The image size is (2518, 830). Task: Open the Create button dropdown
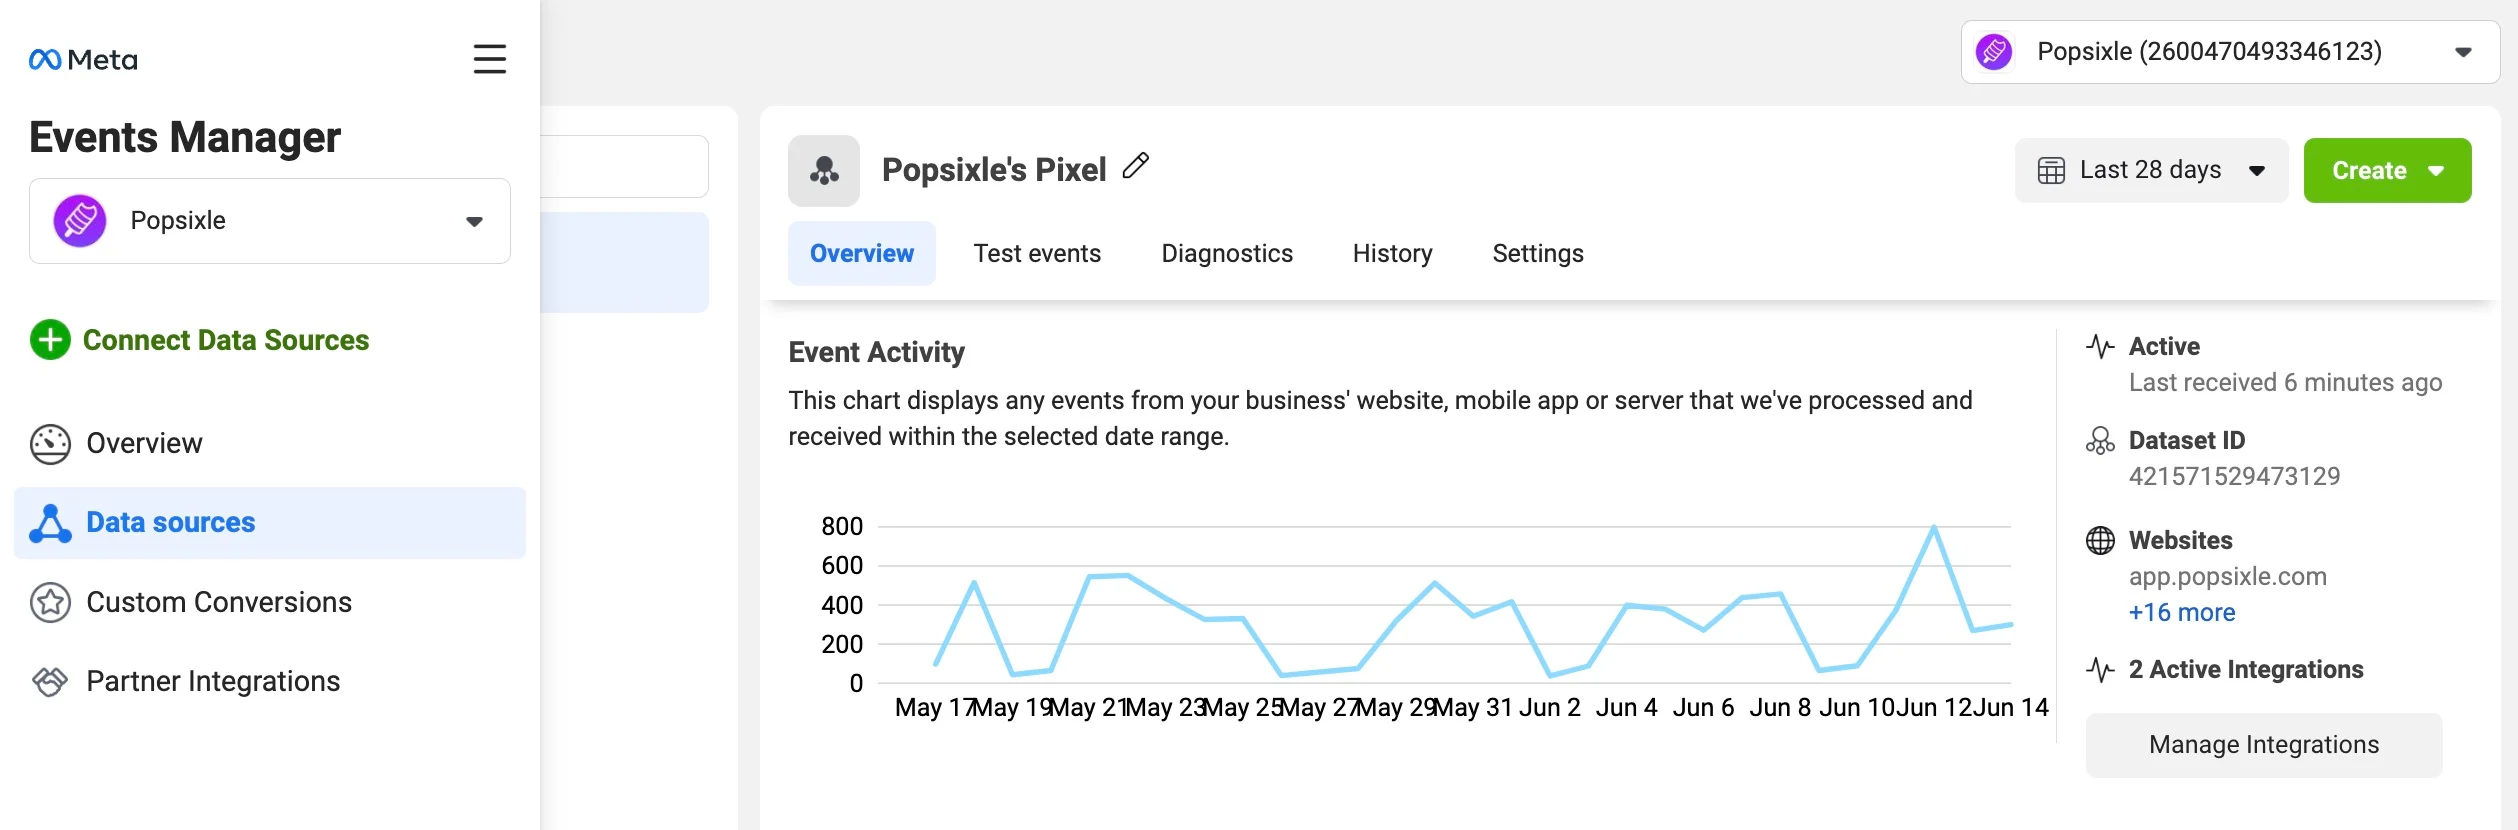click(x=2387, y=171)
